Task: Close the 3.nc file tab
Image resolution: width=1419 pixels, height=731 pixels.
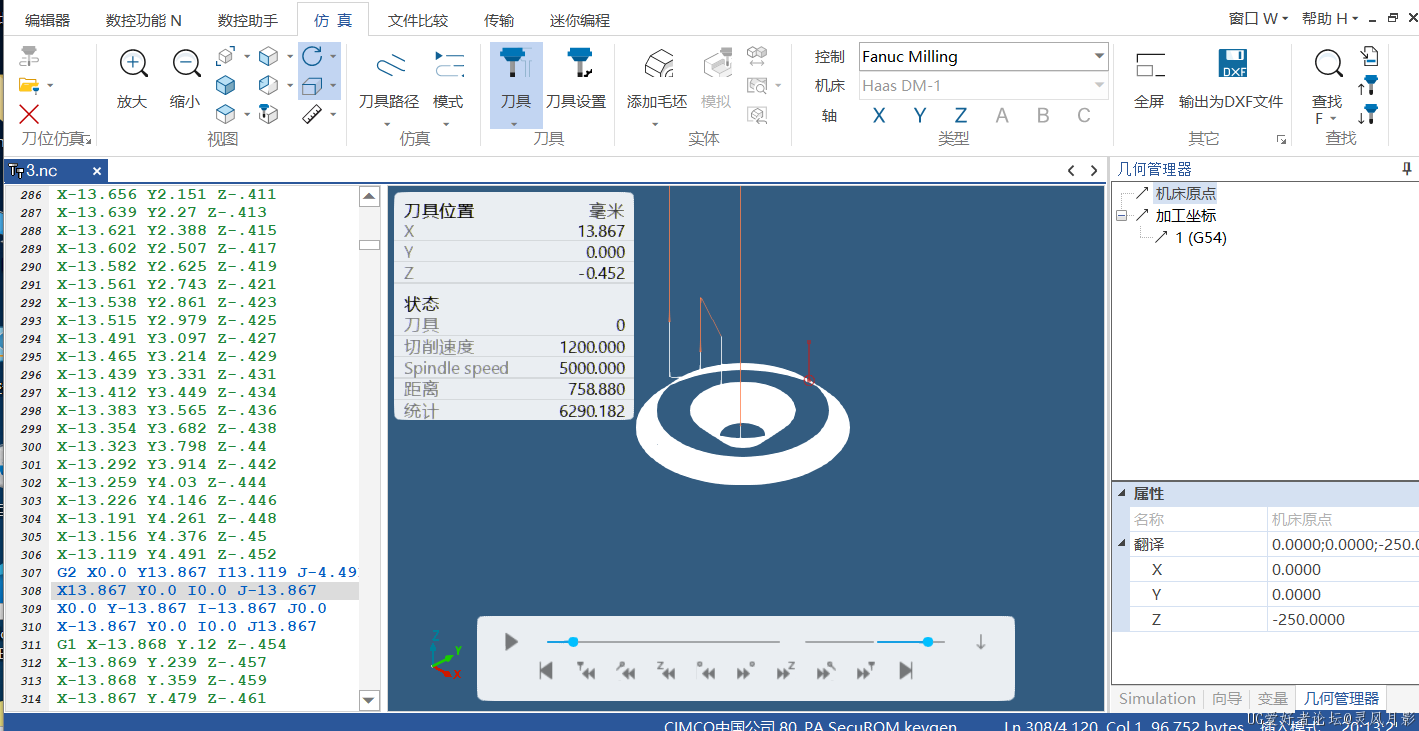Action: coord(97,171)
